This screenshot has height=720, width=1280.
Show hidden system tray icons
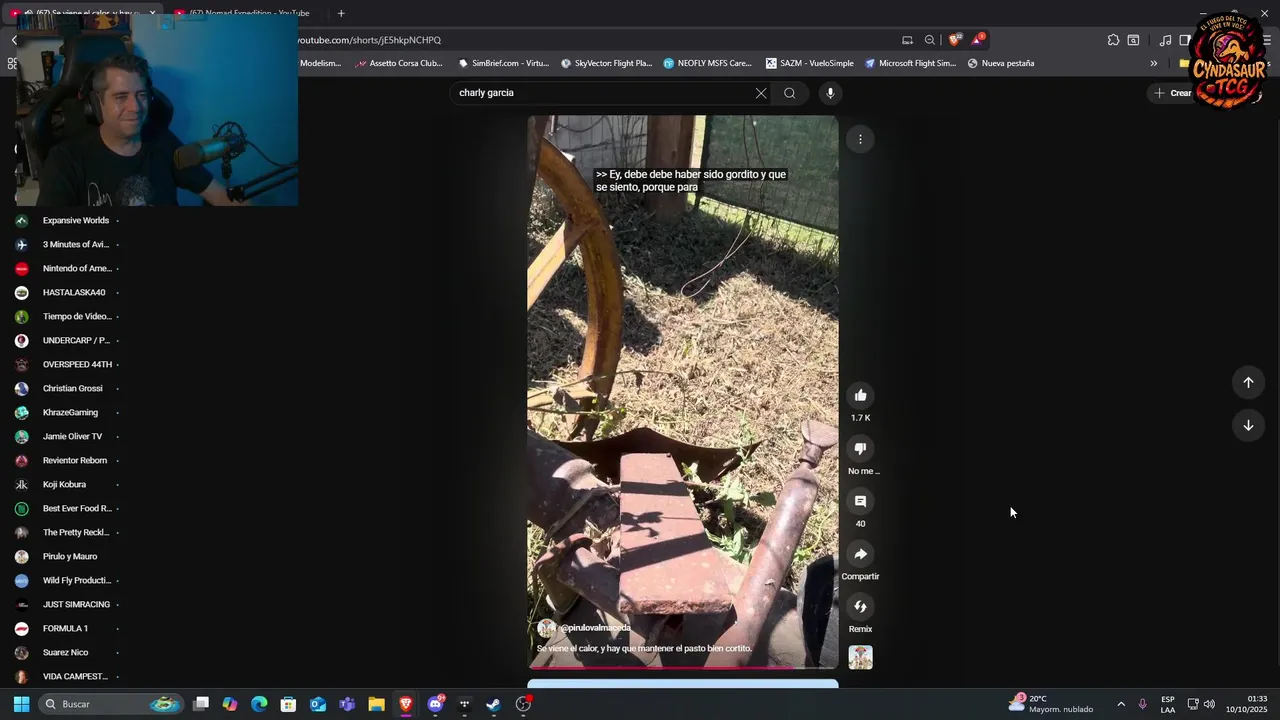point(1120,704)
